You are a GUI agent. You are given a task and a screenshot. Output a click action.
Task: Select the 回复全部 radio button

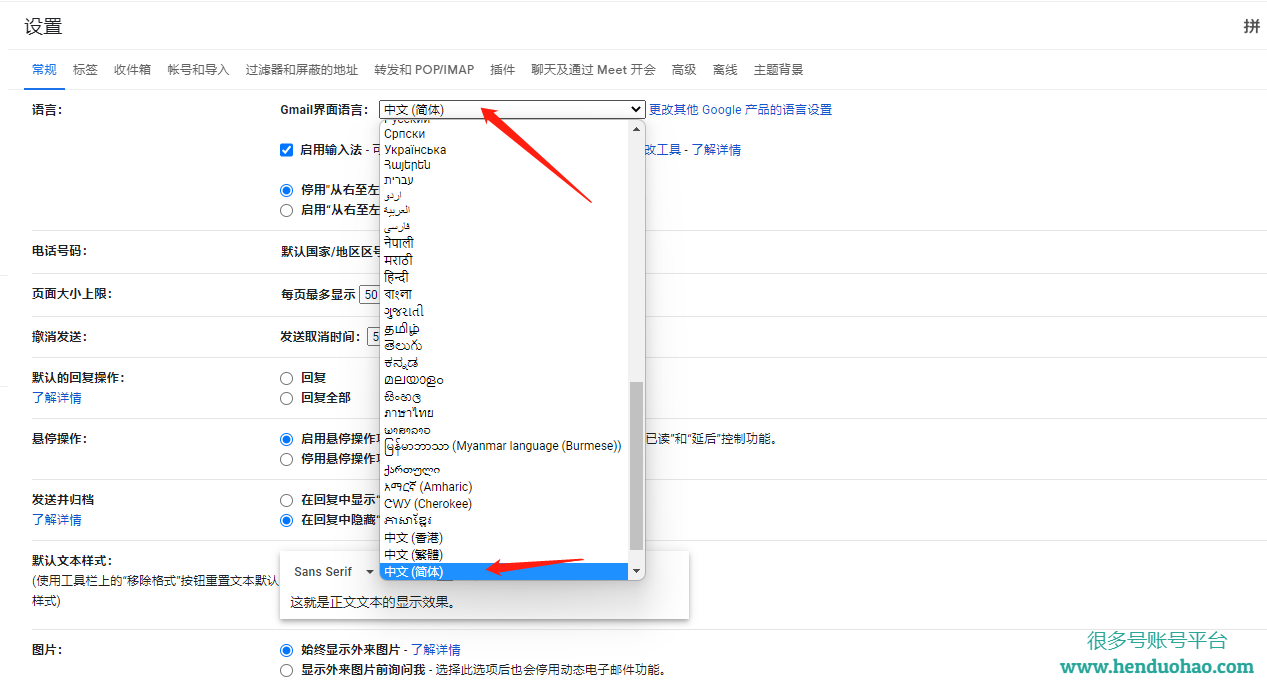287,398
